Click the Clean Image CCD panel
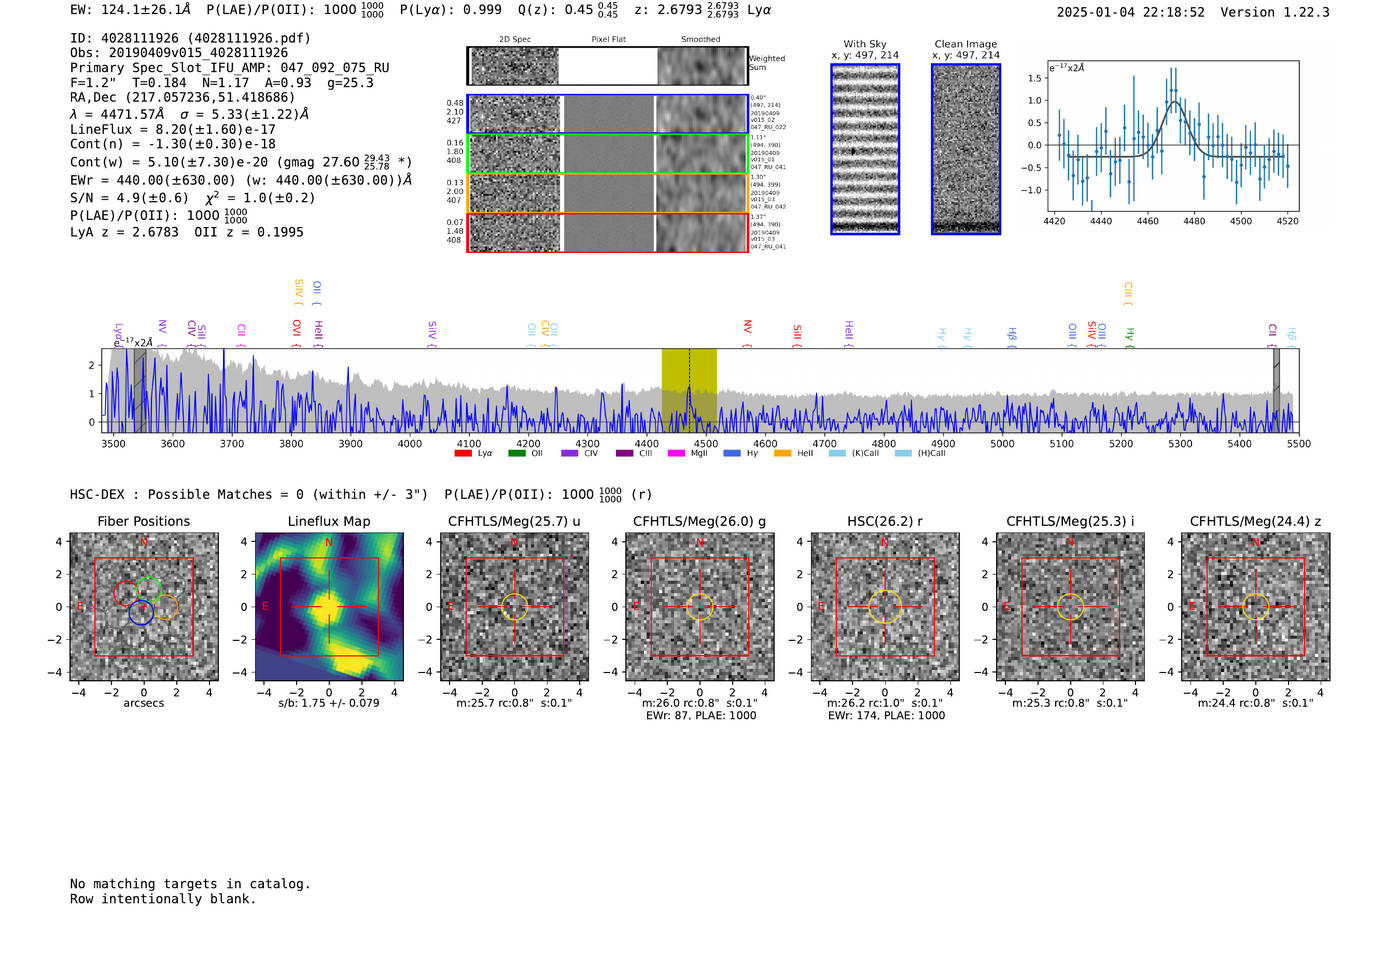 click(966, 149)
